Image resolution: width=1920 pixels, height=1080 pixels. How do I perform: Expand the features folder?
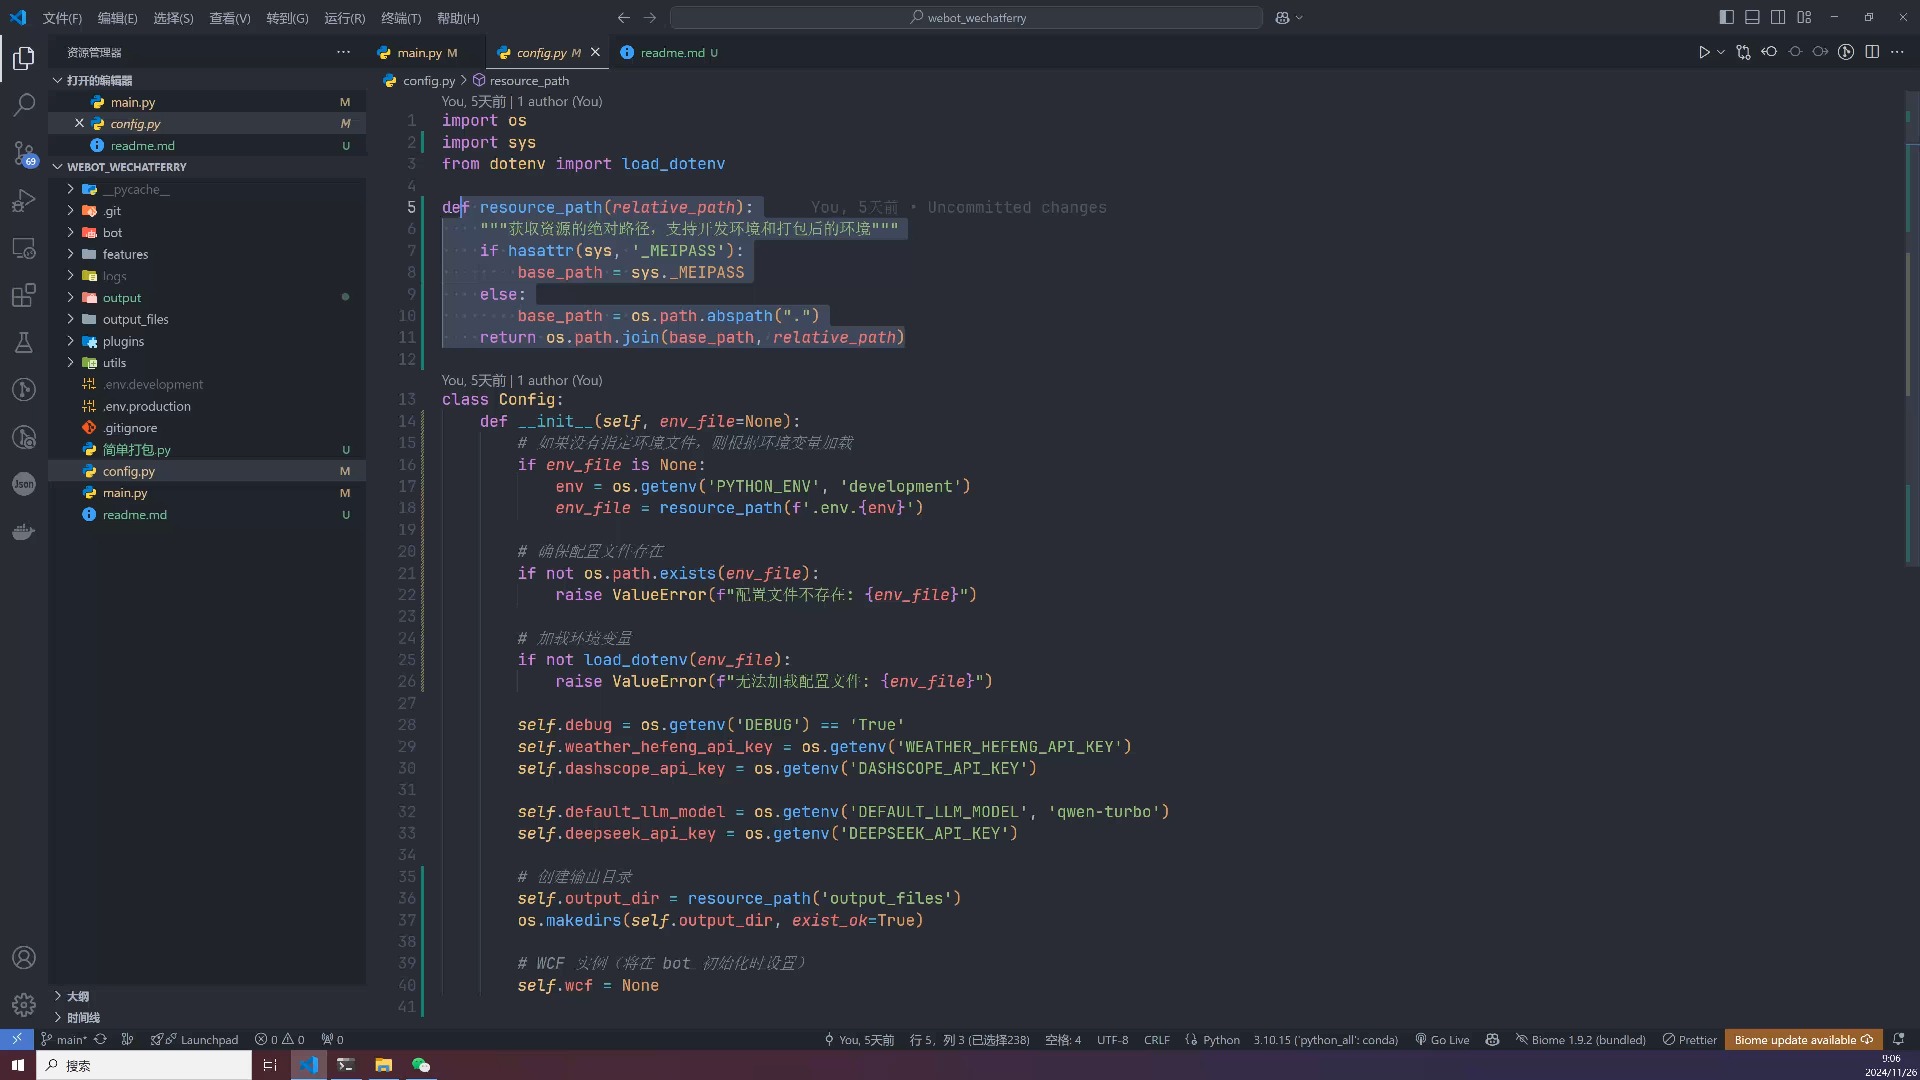124,254
